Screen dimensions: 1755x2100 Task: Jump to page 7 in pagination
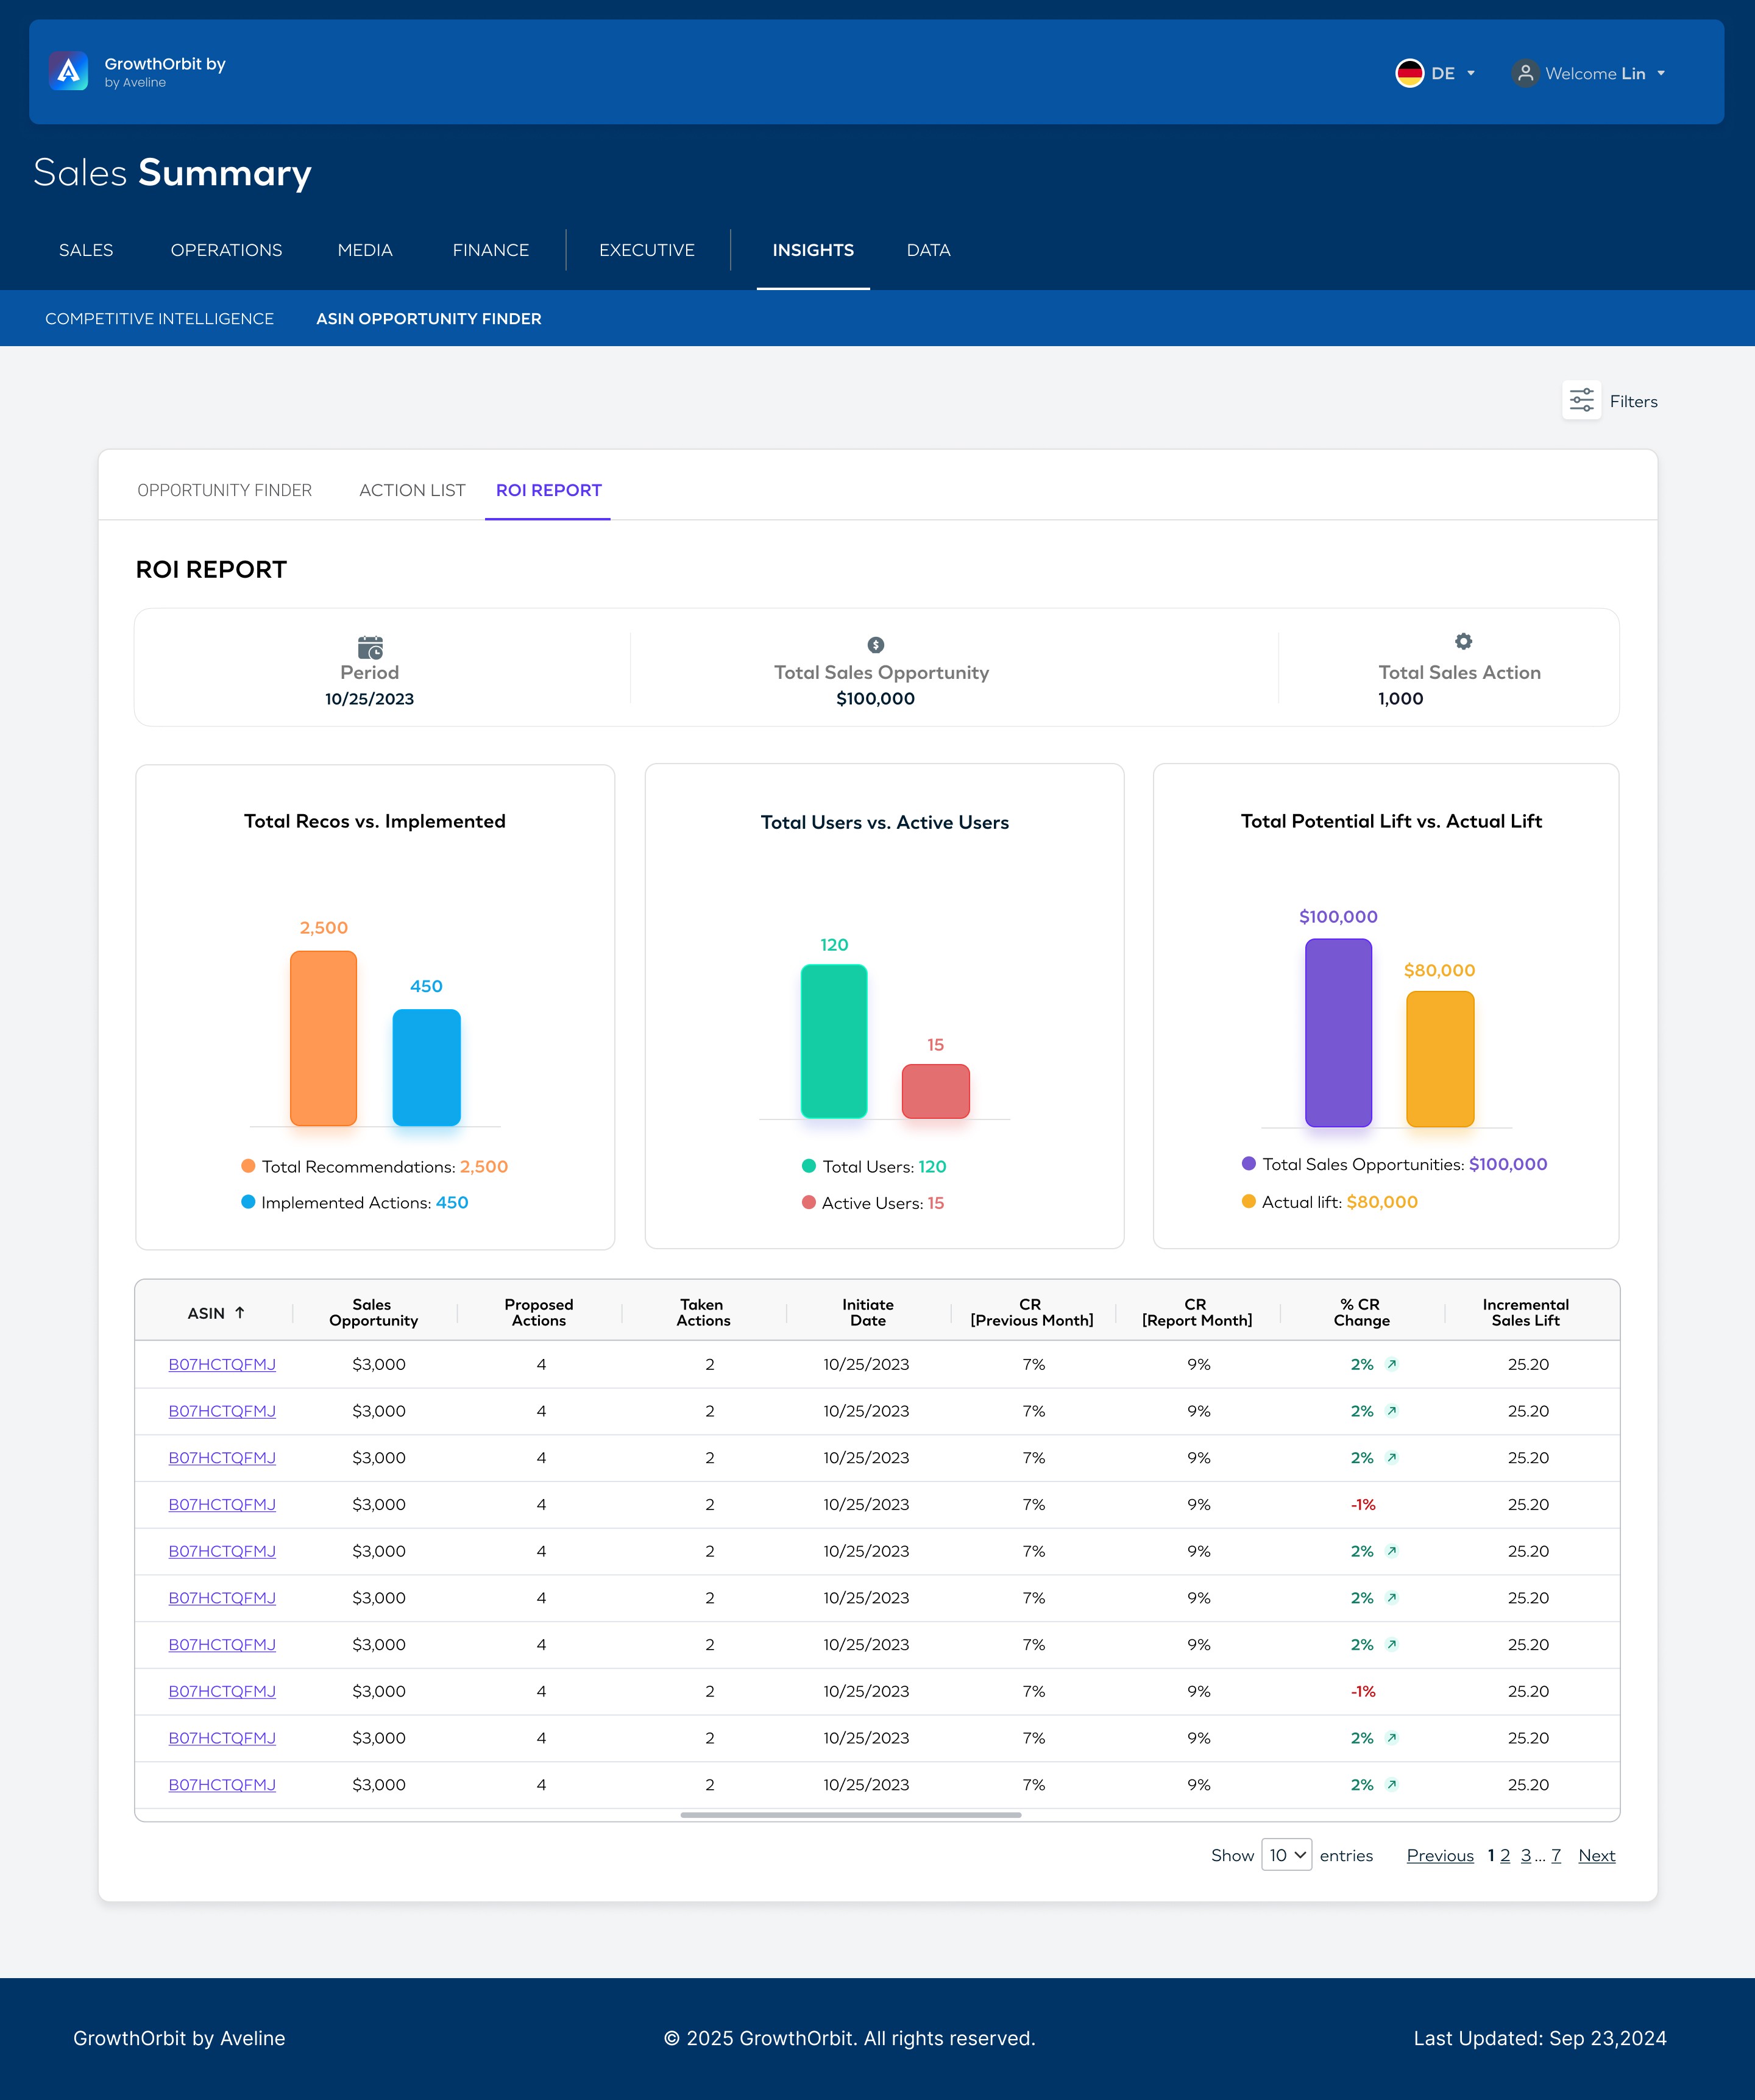click(1556, 1855)
